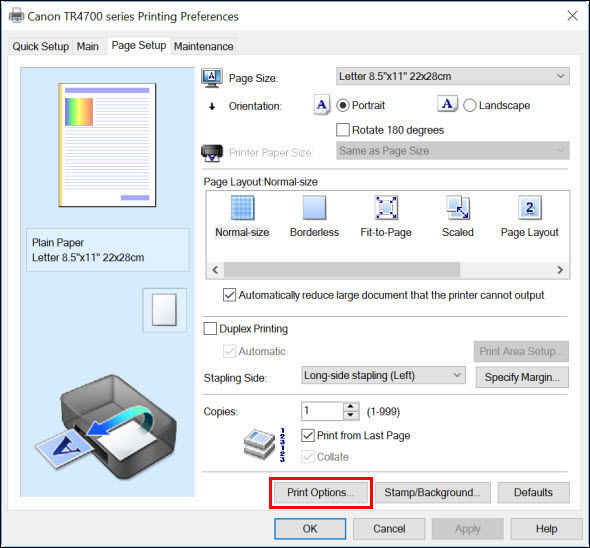Click the Landscape orientation page icon
Viewport: 590px width, 548px height.
447,104
